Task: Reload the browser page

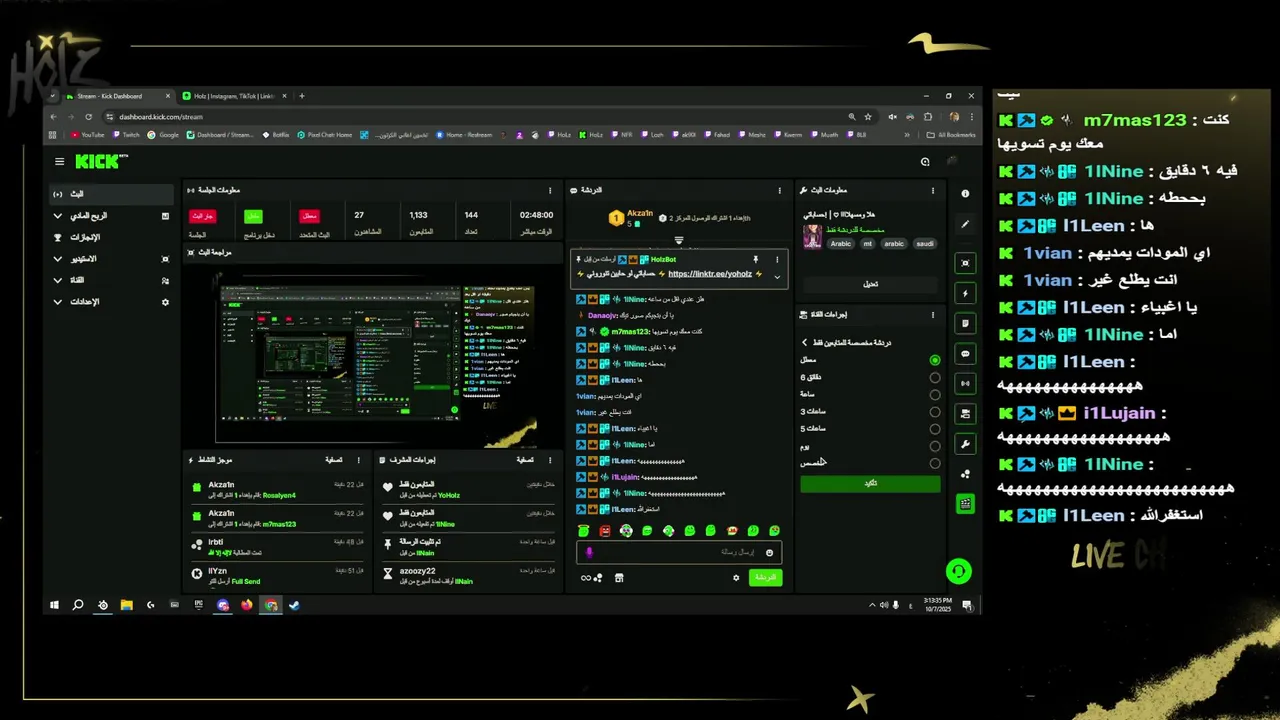Action: (x=88, y=116)
